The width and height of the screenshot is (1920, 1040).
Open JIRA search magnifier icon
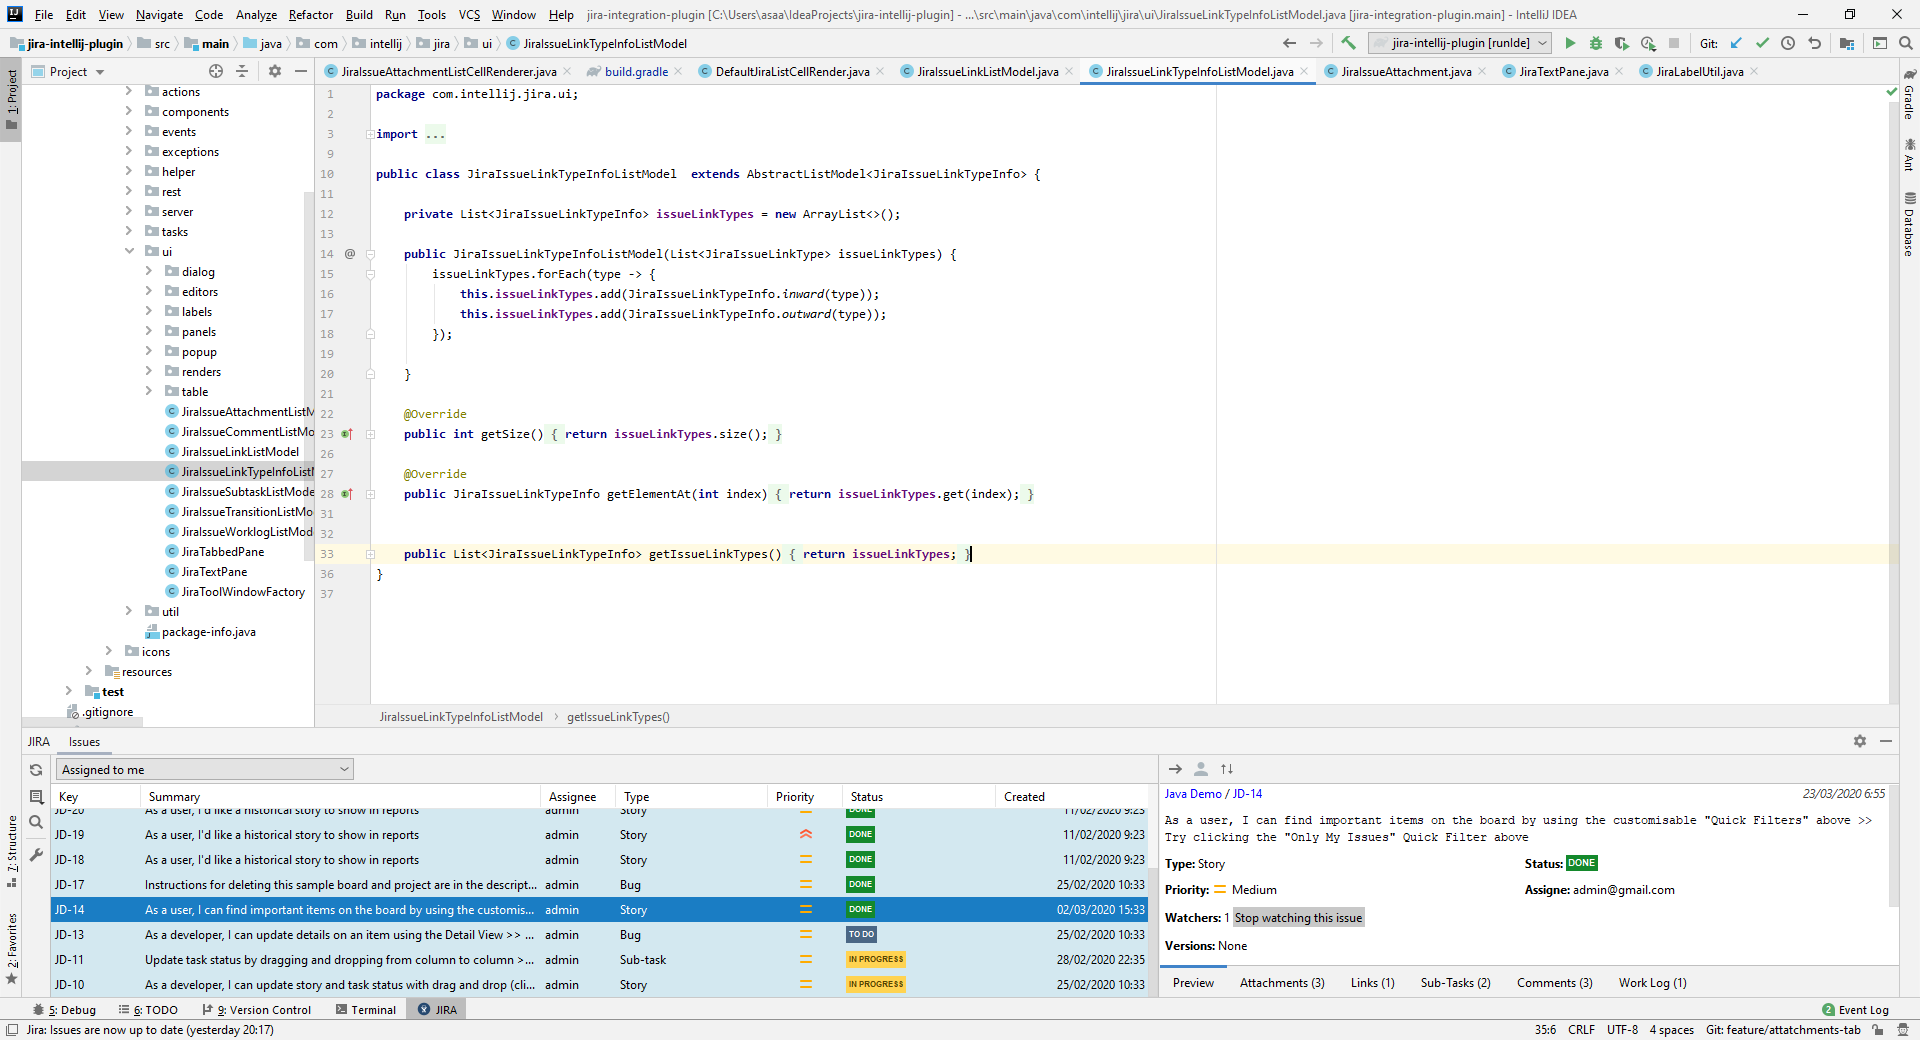(36, 822)
